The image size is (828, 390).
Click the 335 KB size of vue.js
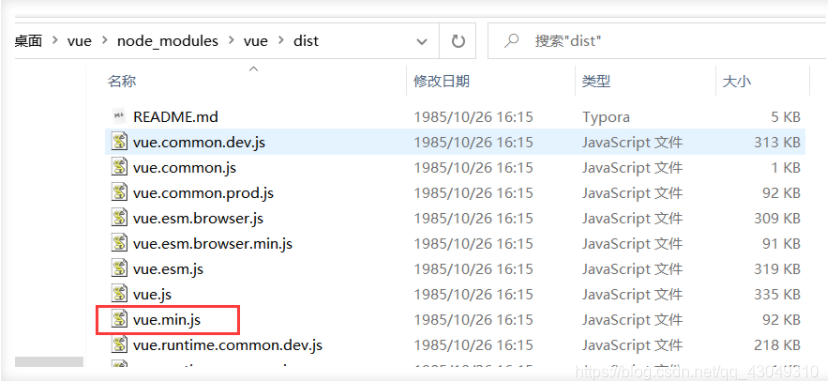point(778,294)
